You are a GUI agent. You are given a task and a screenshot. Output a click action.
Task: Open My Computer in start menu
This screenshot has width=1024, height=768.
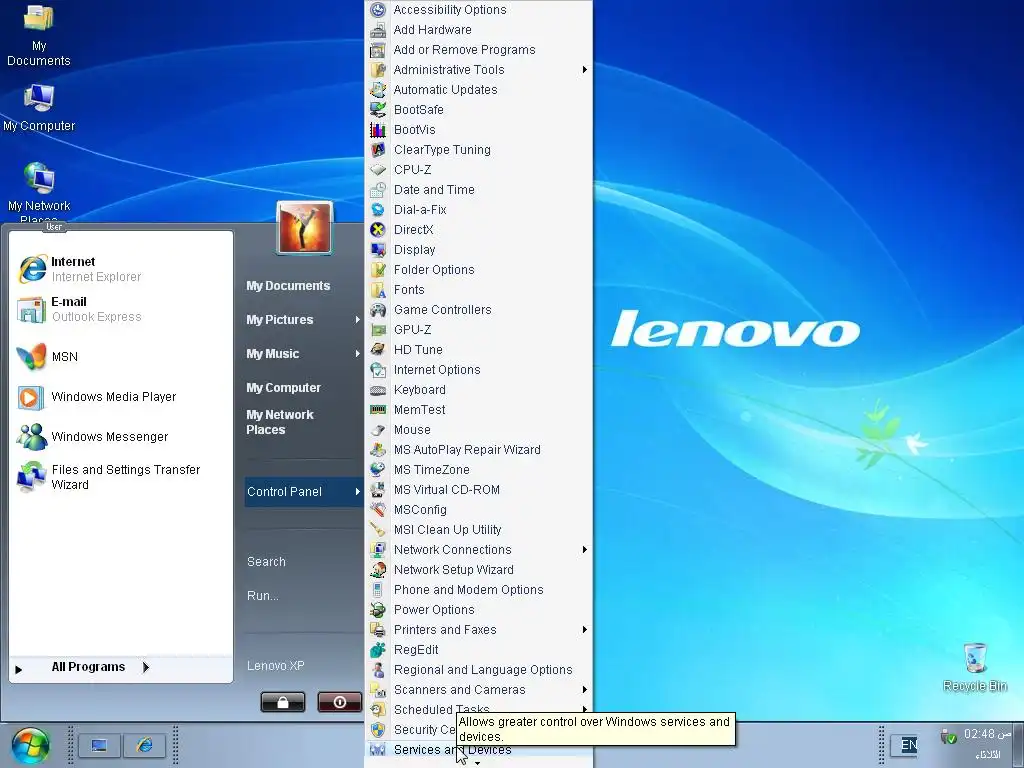pyautogui.click(x=283, y=388)
